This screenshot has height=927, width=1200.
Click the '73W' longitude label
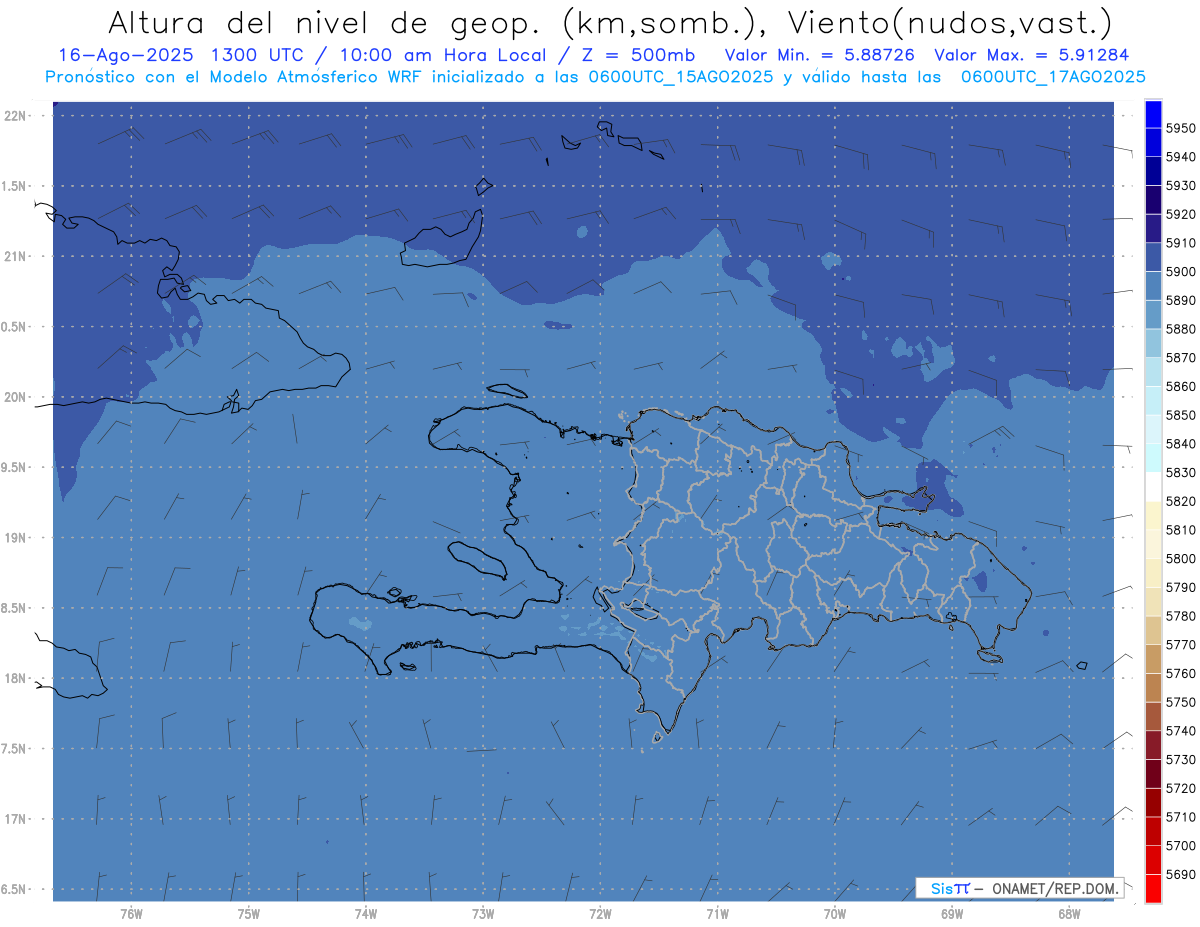pyautogui.click(x=483, y=914)
